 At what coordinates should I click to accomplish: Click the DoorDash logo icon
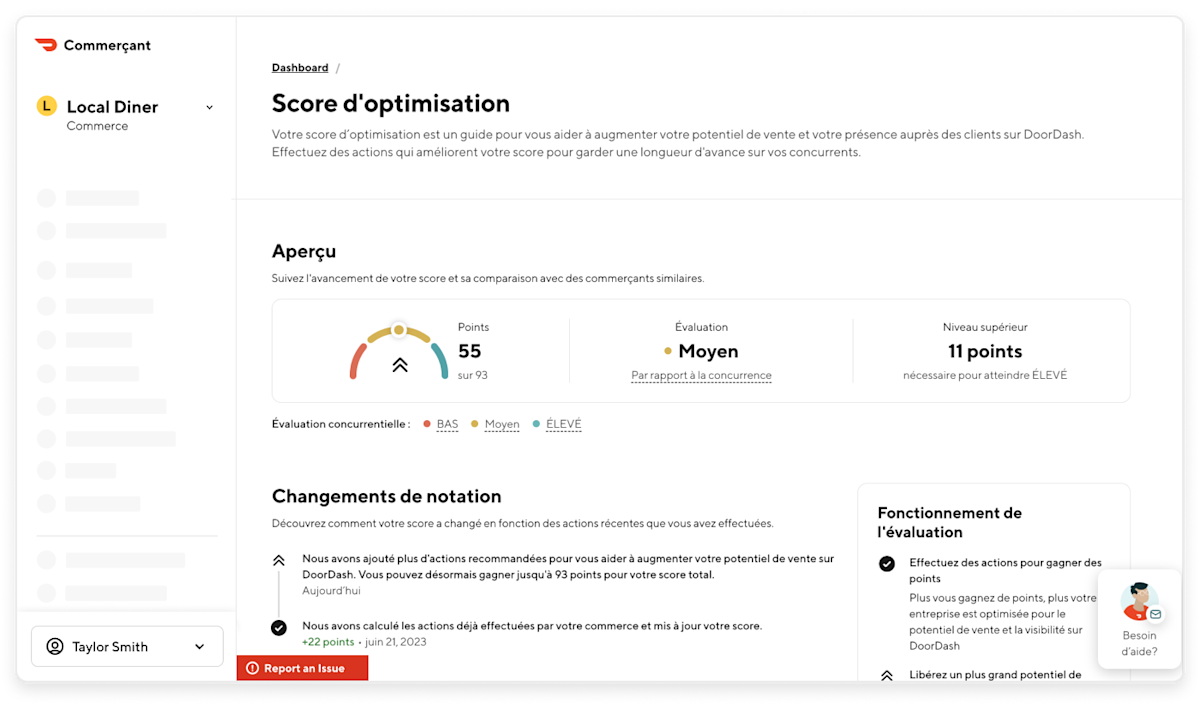pyautogui.click(x=46, y=45)
